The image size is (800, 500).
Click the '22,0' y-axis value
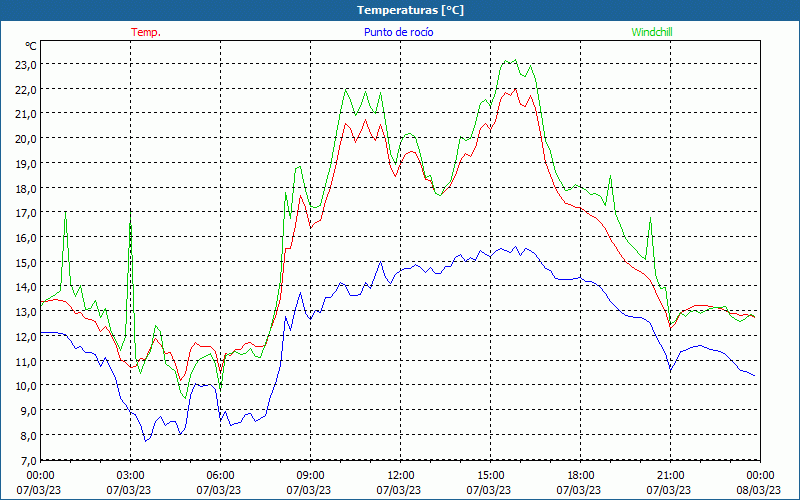(27, 90)
